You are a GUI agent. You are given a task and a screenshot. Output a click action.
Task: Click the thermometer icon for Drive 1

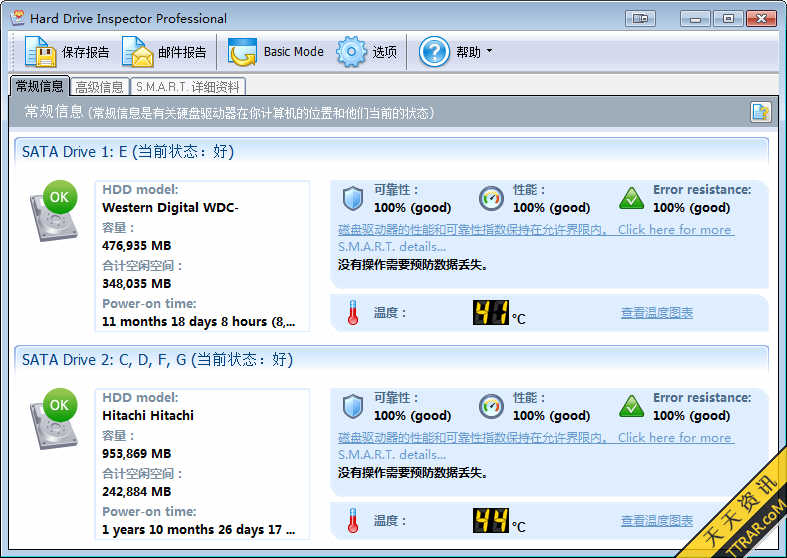point(353,313)
